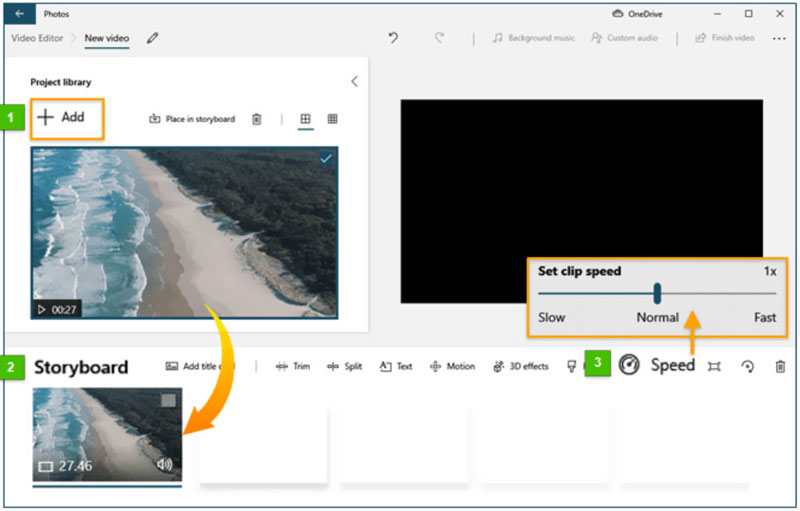Screen dimensions: 800x511
Task: Open the Split tool
Action: 344,366
